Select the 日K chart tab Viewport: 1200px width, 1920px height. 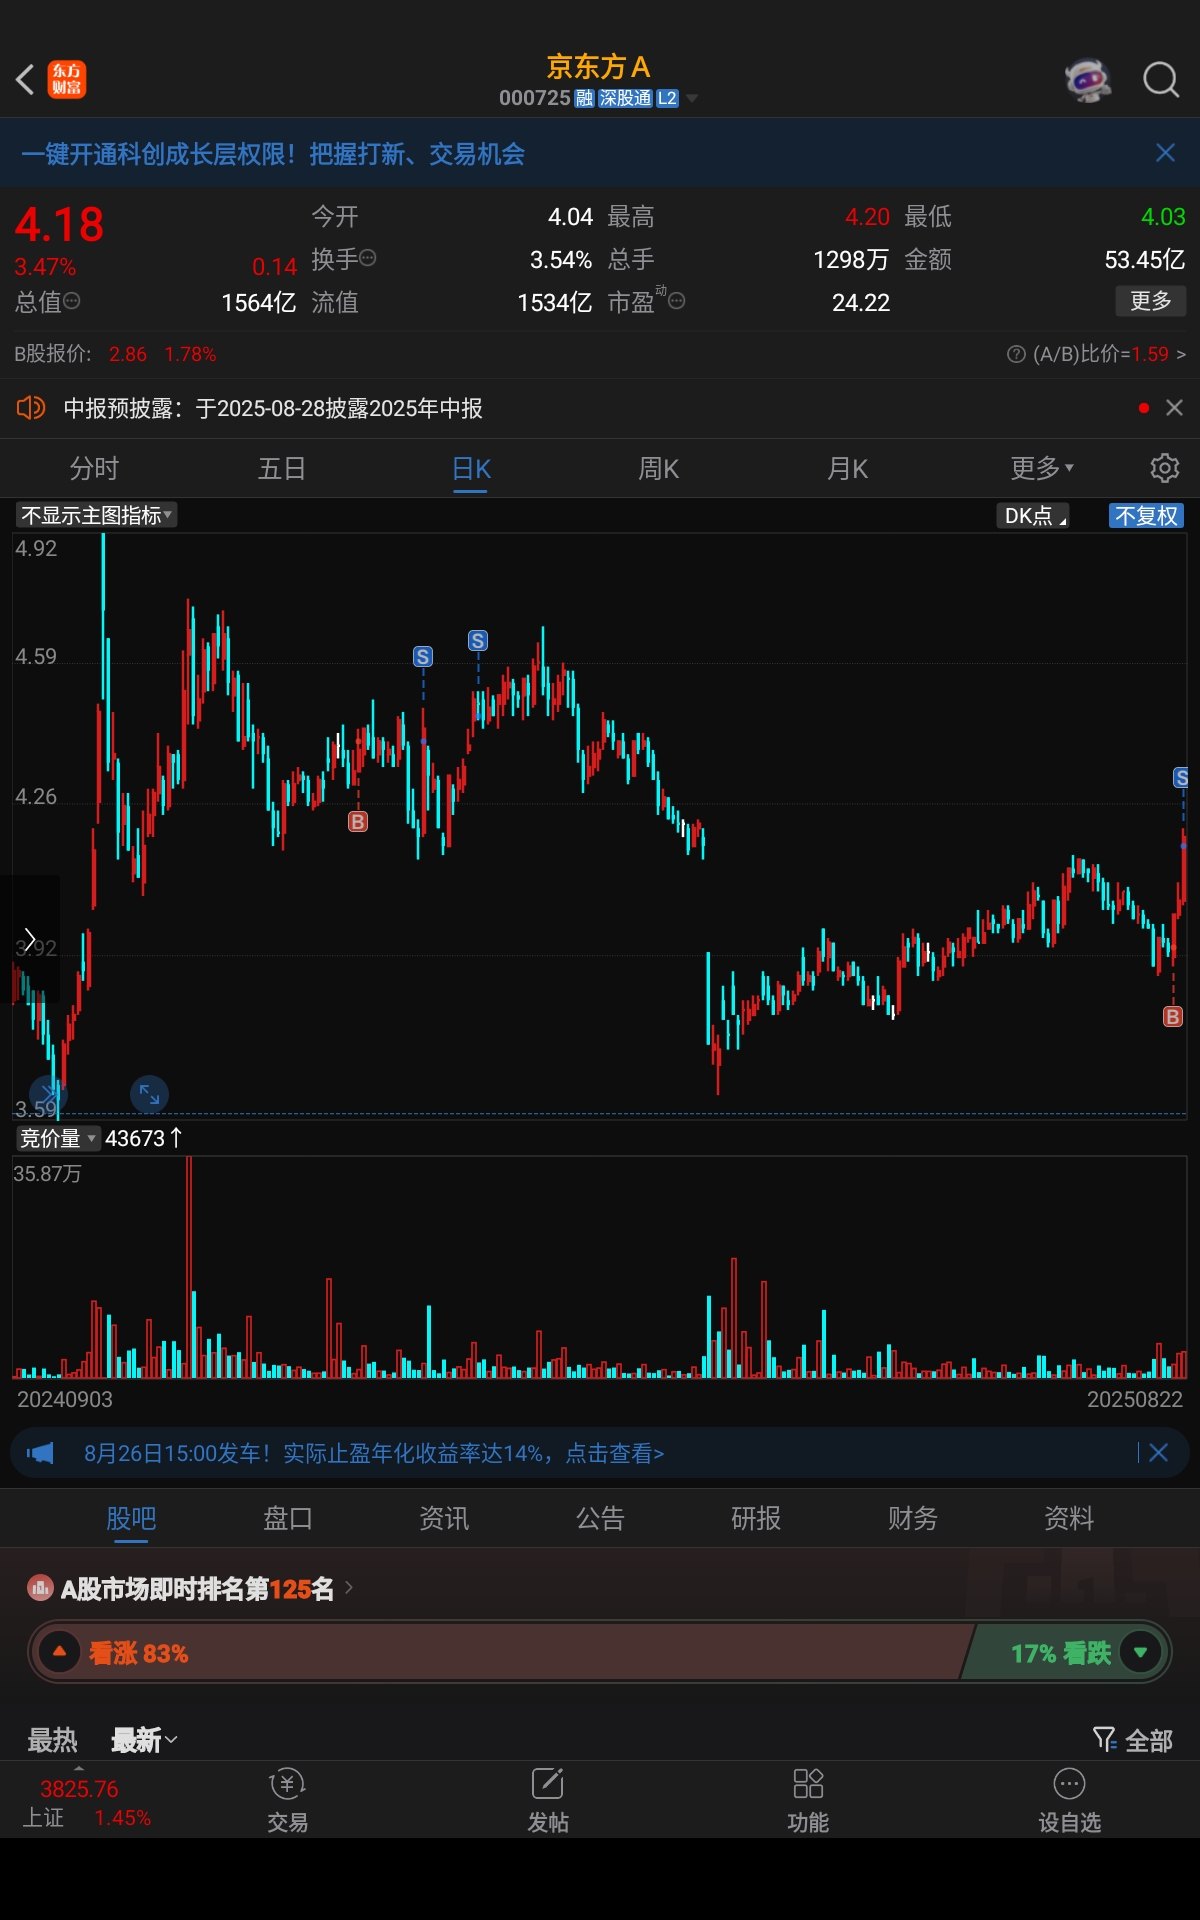pyautogui.click(x=471, y=469)
